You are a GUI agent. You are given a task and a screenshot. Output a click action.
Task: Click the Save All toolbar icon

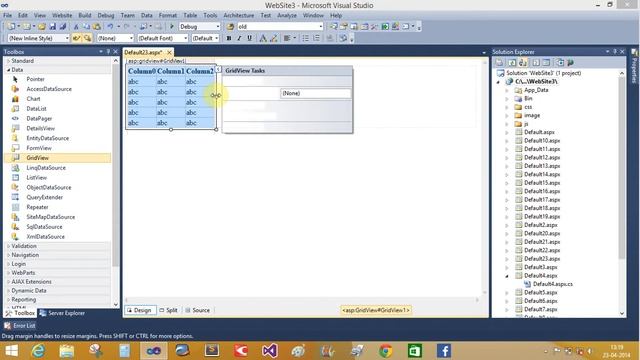click(x=62, y=27)
